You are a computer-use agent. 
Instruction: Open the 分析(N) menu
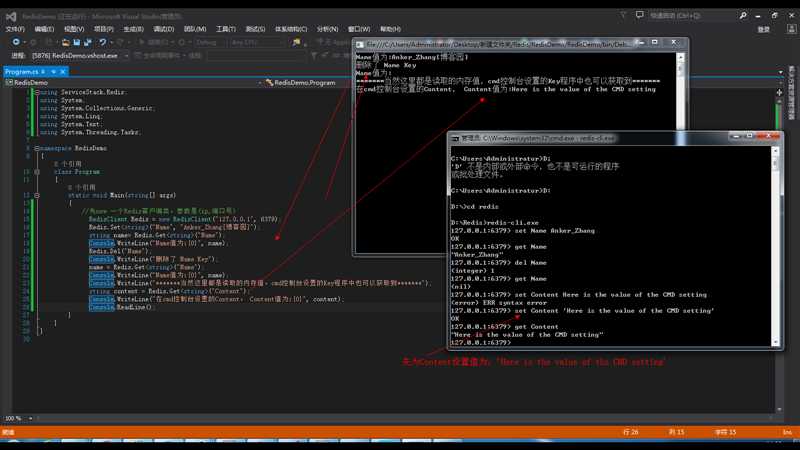point(328,29)
